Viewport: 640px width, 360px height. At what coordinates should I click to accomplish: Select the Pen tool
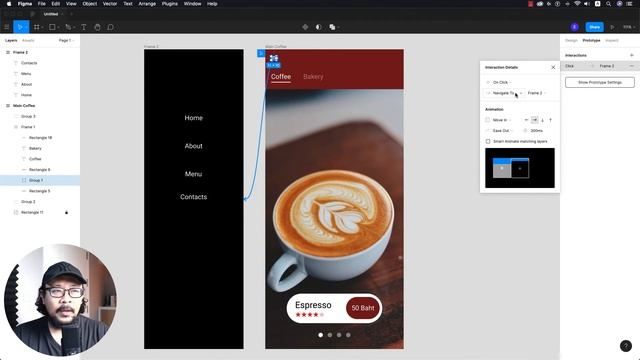click(x=68, y=27)
